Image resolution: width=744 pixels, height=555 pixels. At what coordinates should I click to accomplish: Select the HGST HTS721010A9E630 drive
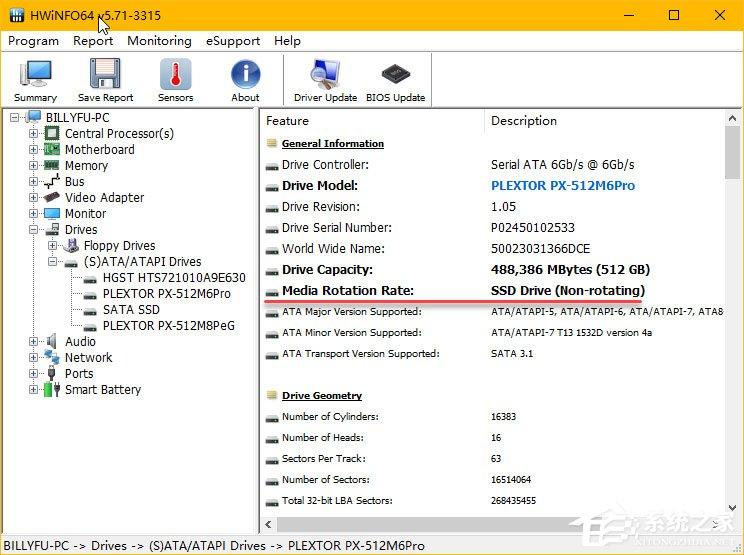(173, 278)
